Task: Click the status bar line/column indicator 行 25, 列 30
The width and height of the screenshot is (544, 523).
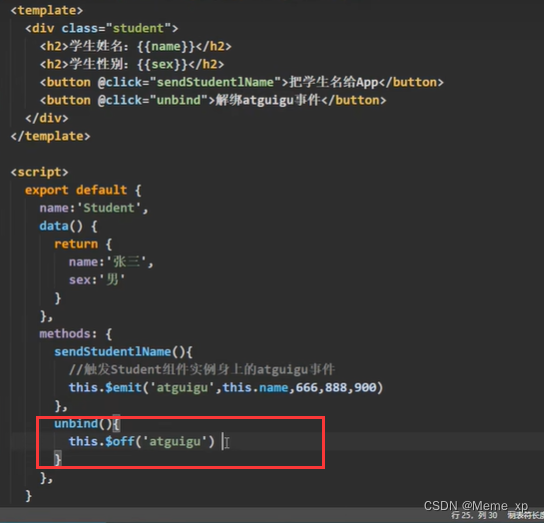Action: pyautogui.click(x=474, y=515)
